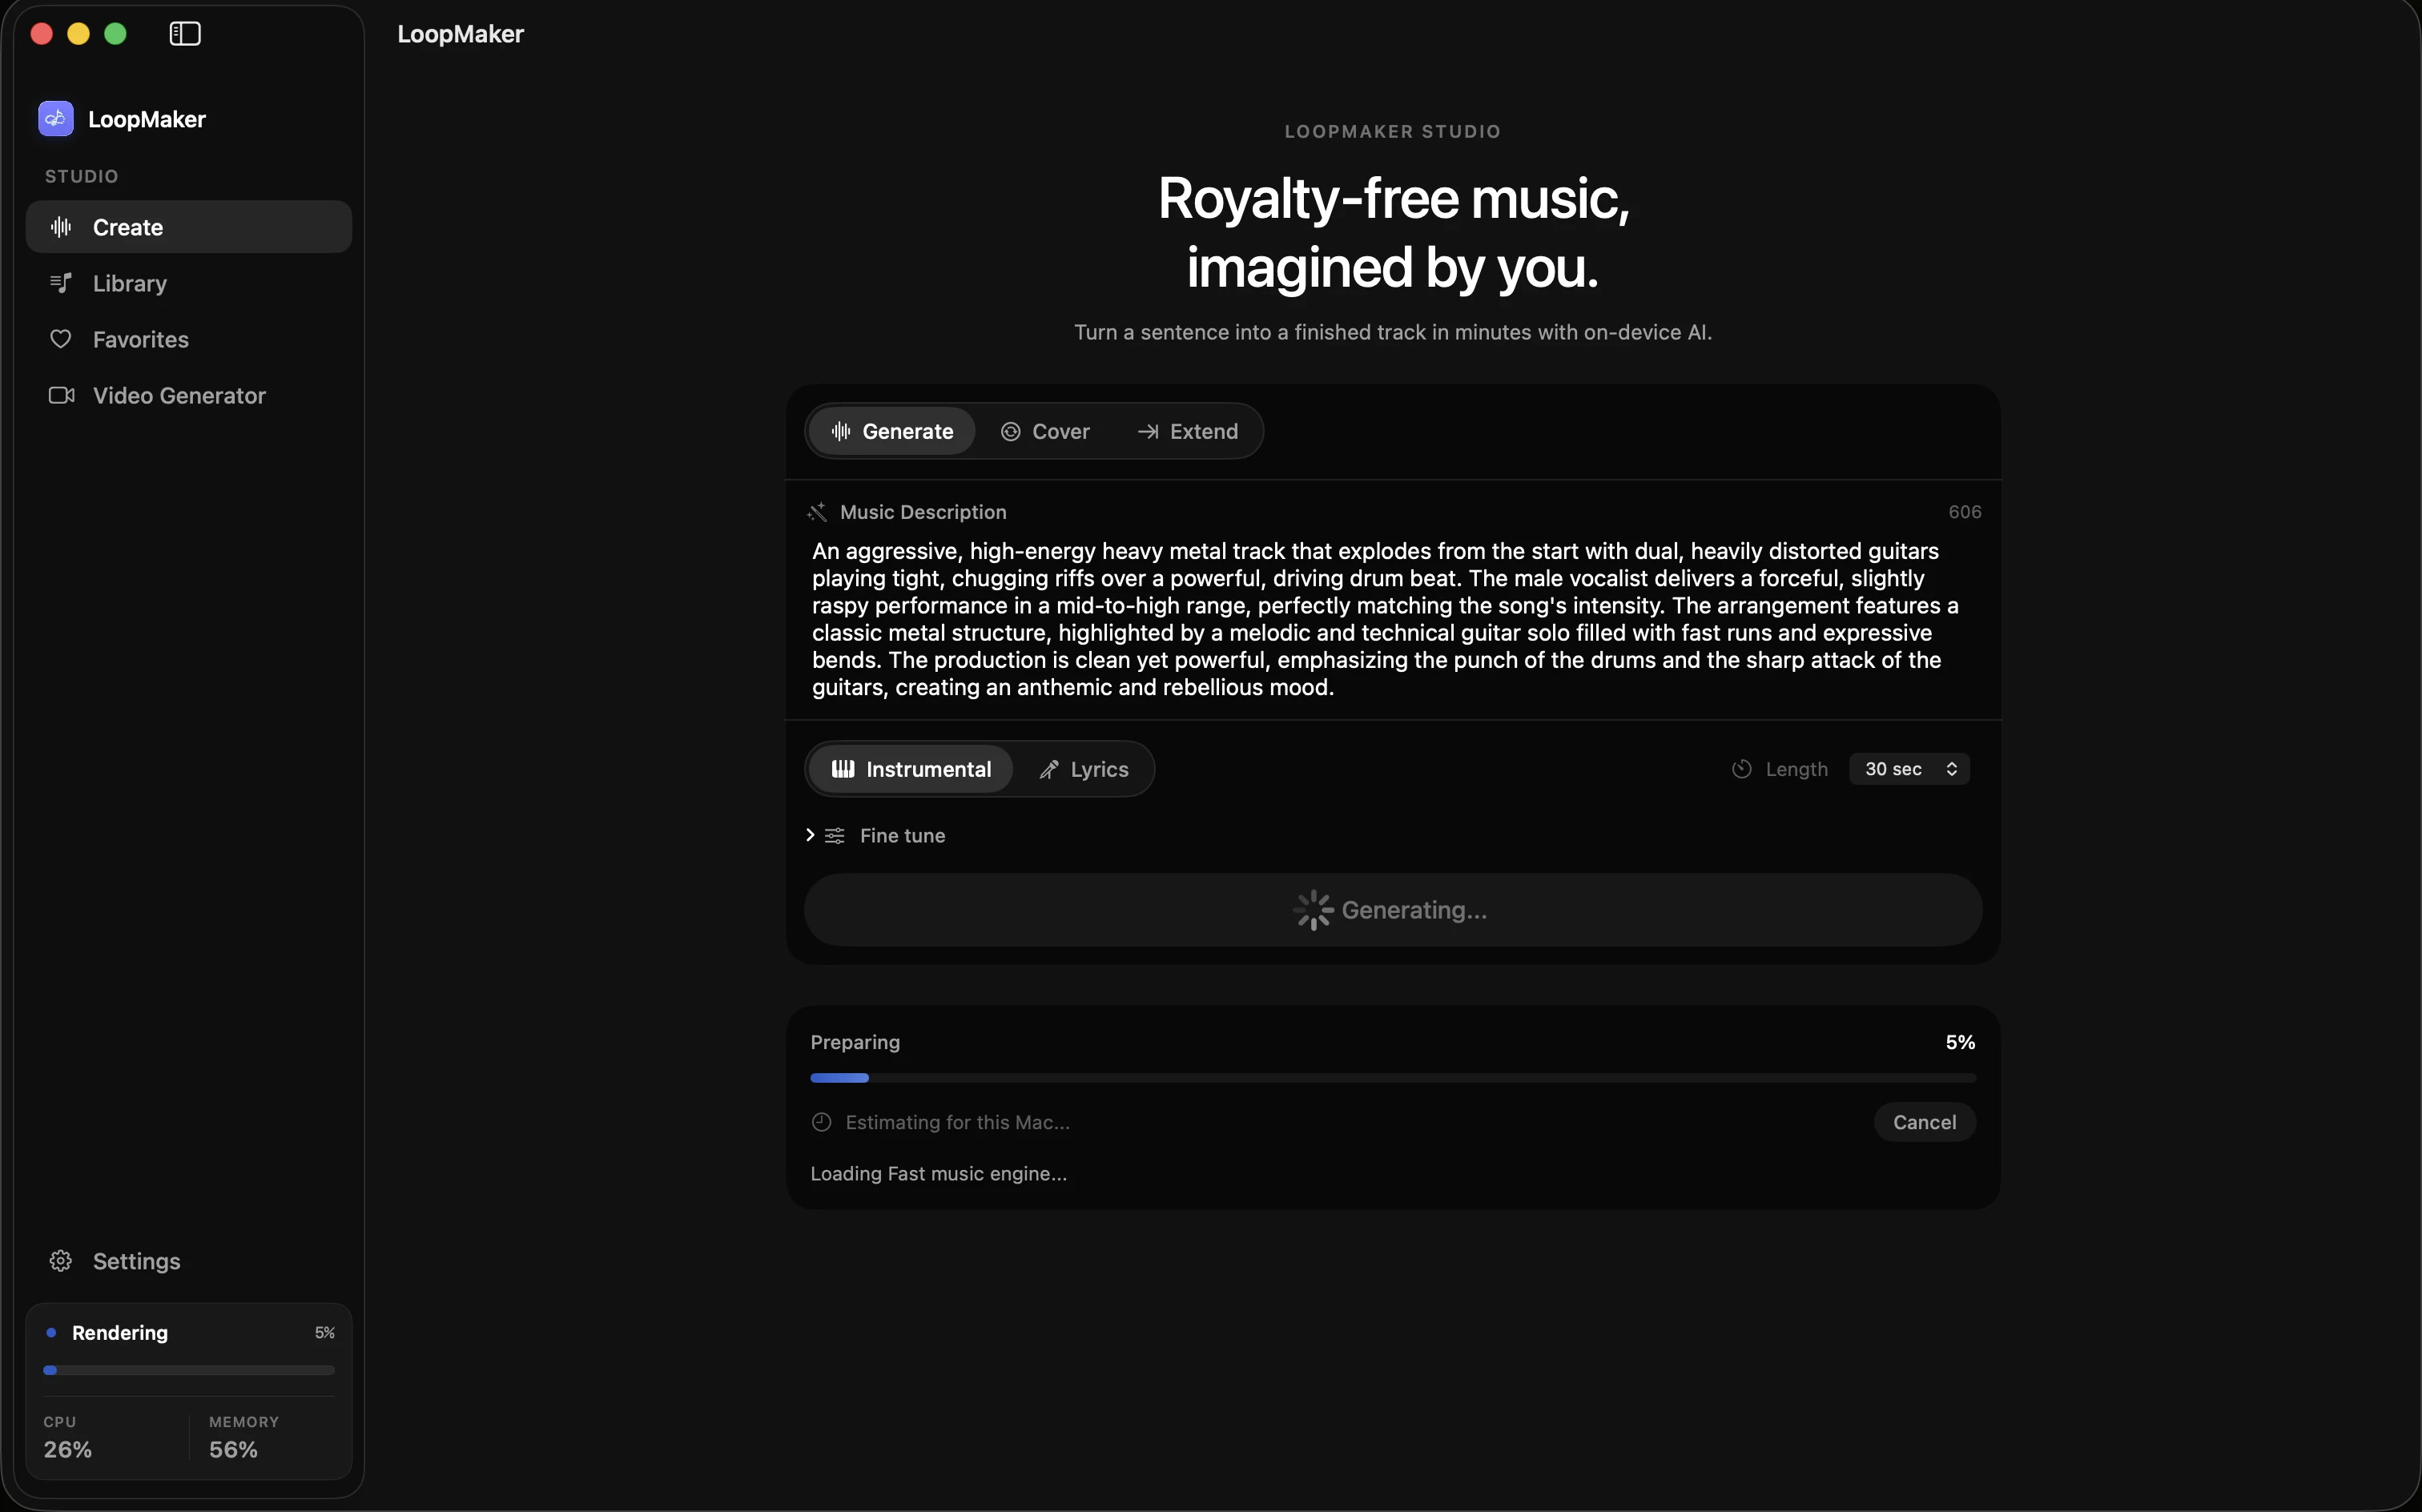This screenshot has width=2422, height=1512.
Task: Click "Estimating for this Mac..." text
Action: [x=957, y=1122]
